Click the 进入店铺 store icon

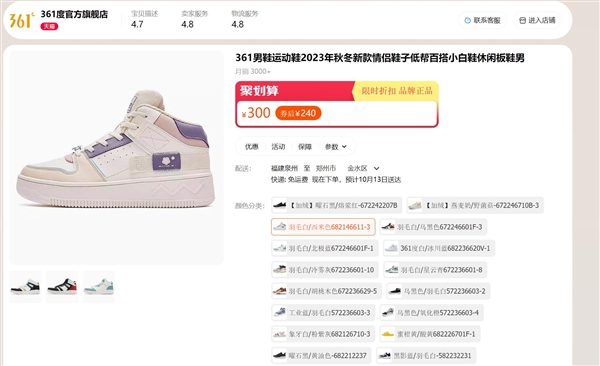point(522,20)
